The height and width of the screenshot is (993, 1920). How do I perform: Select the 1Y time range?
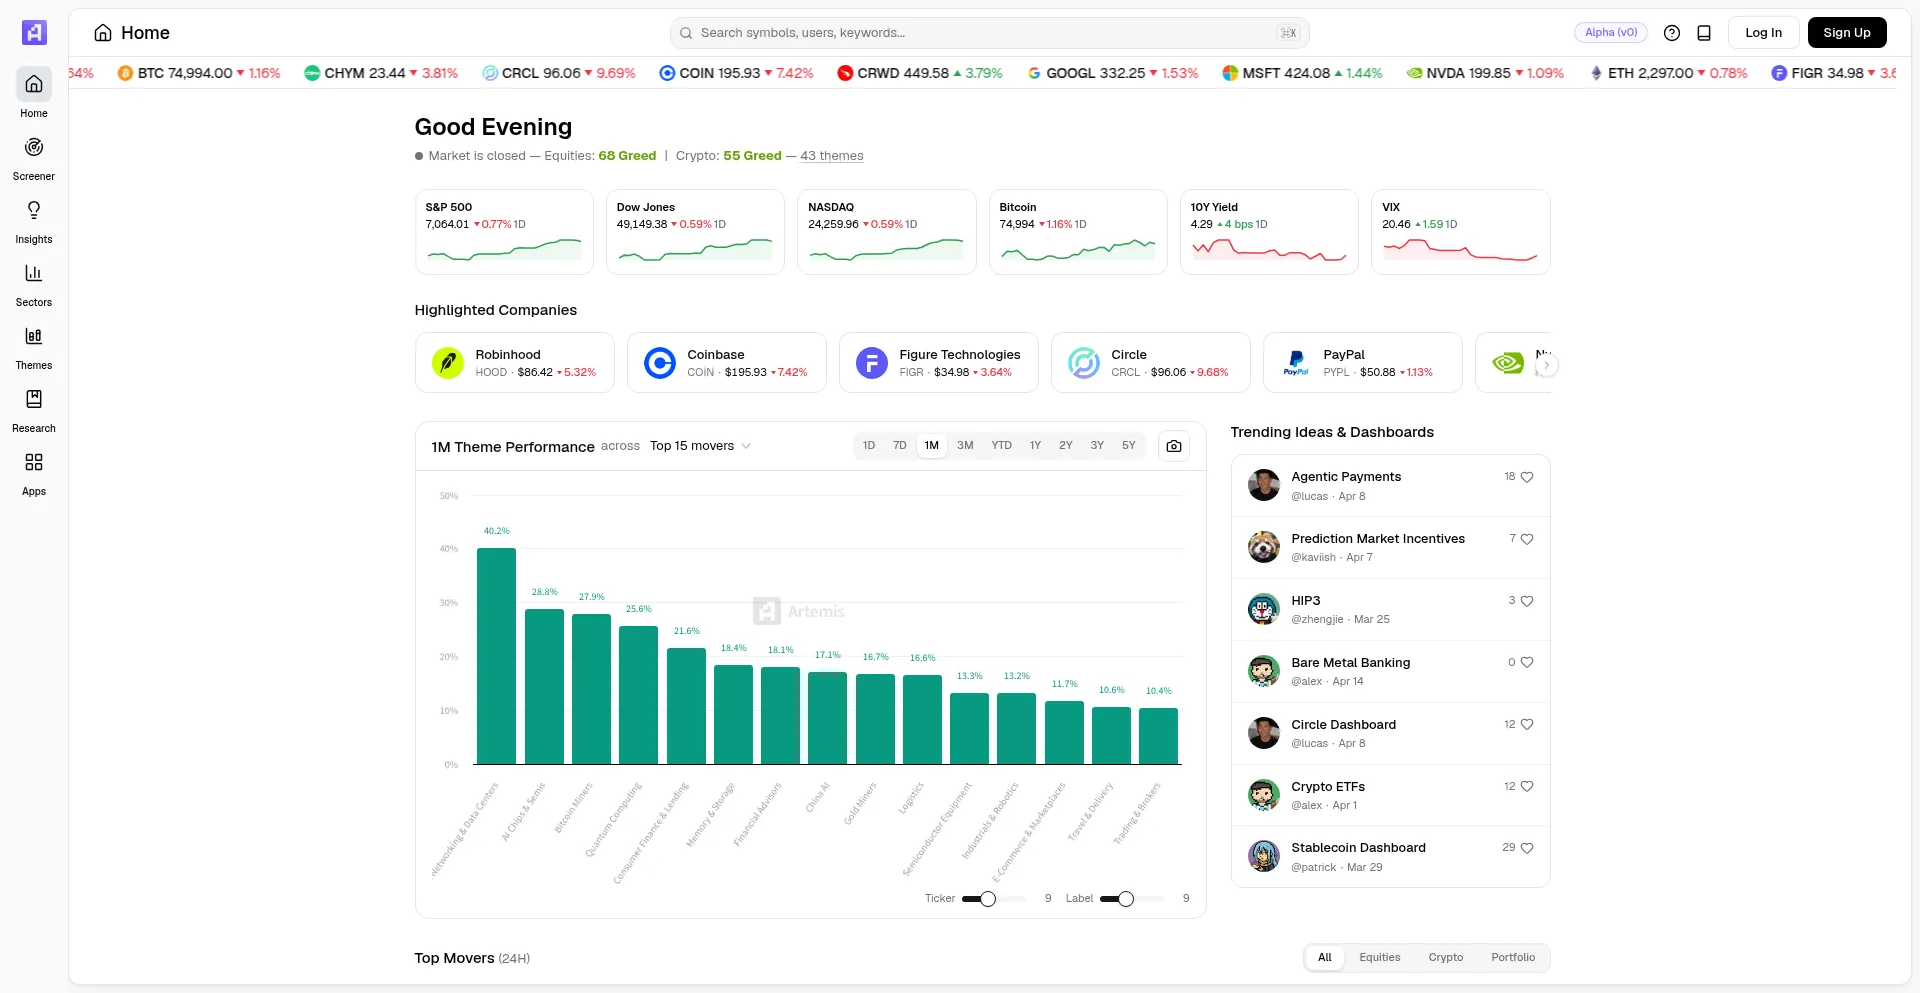[1036, 446]
